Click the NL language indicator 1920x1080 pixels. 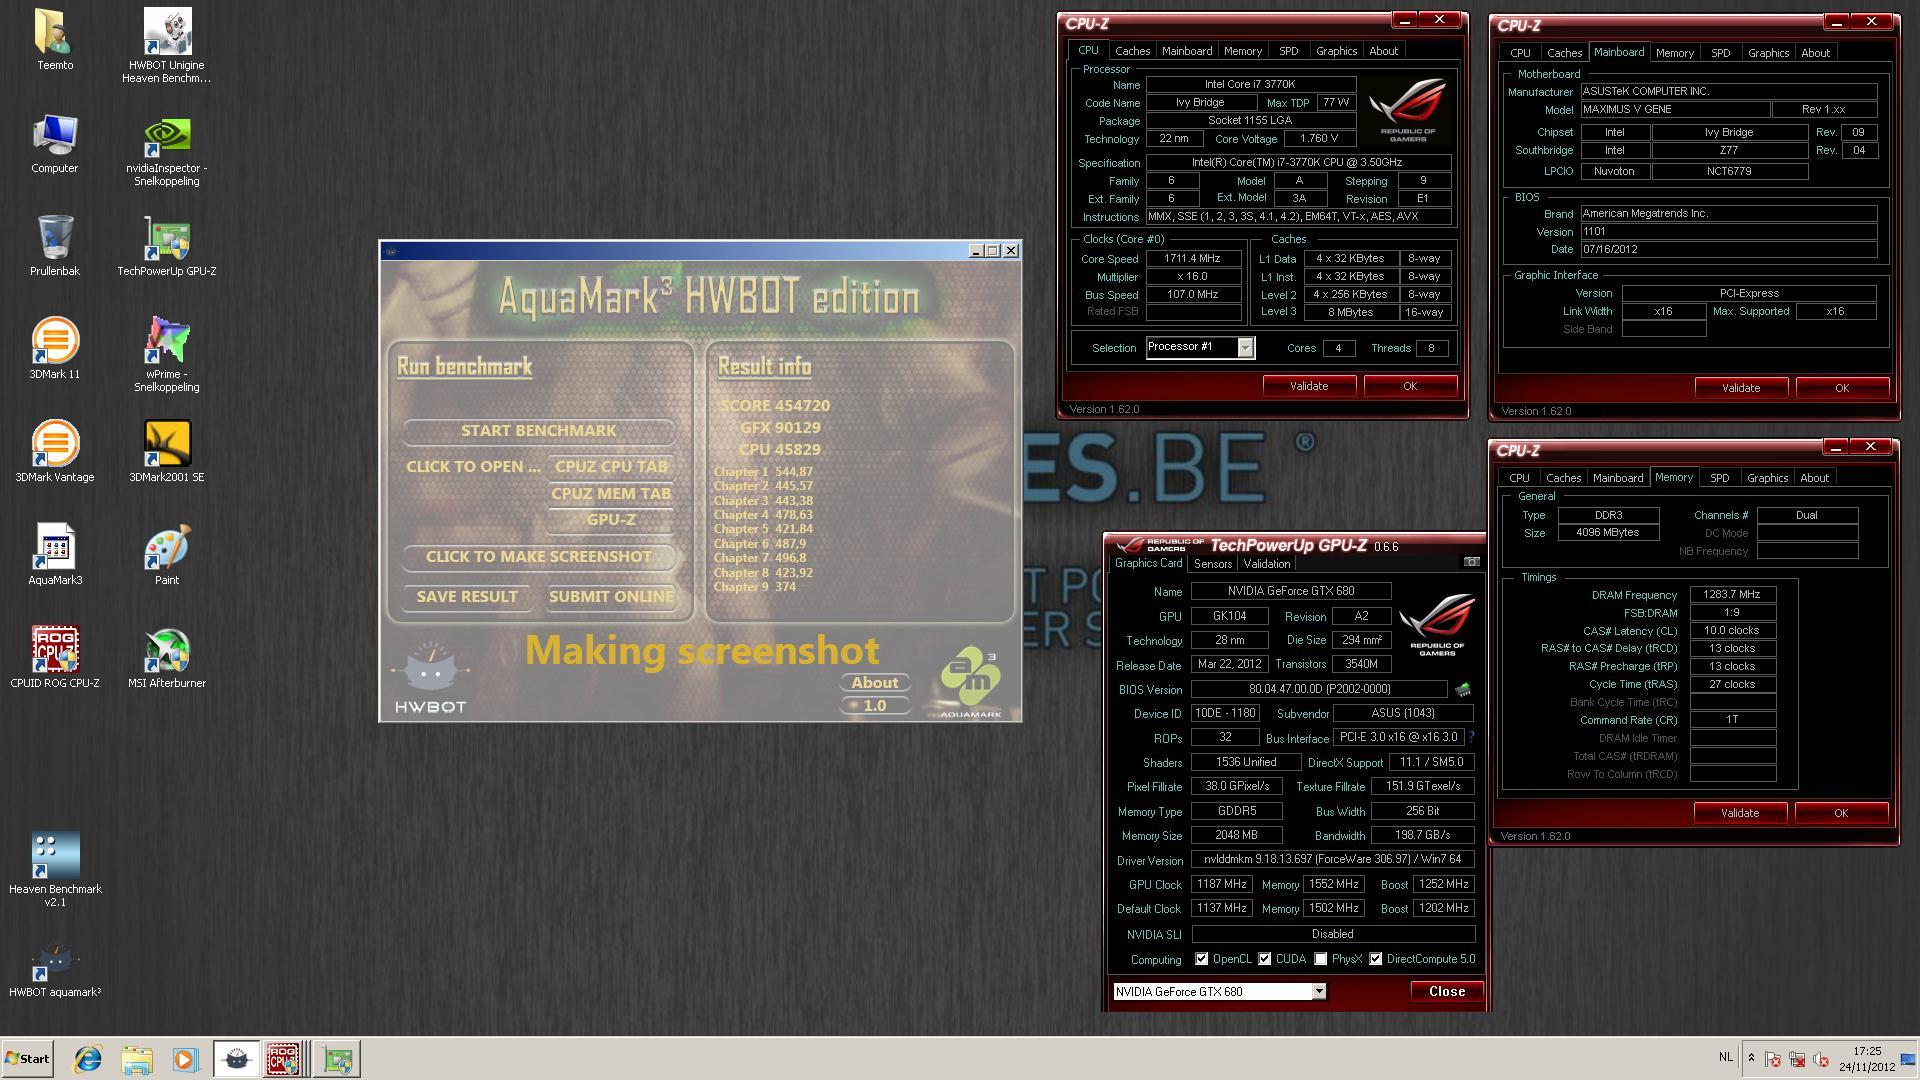tap(1725, 1057)
